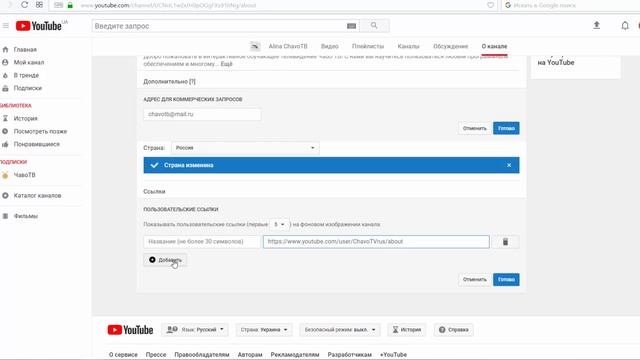640x360 pixels.
Task: Switch to the Обсуждение tab
Action: (451, 46)
